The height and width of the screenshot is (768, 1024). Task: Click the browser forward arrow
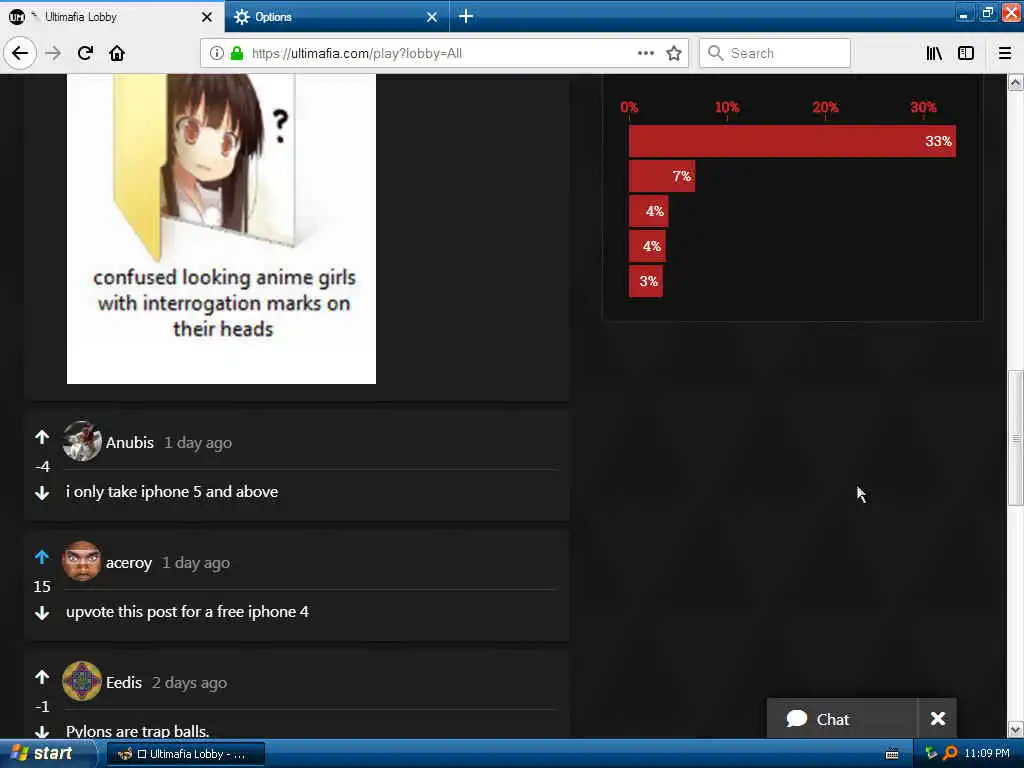53,53
